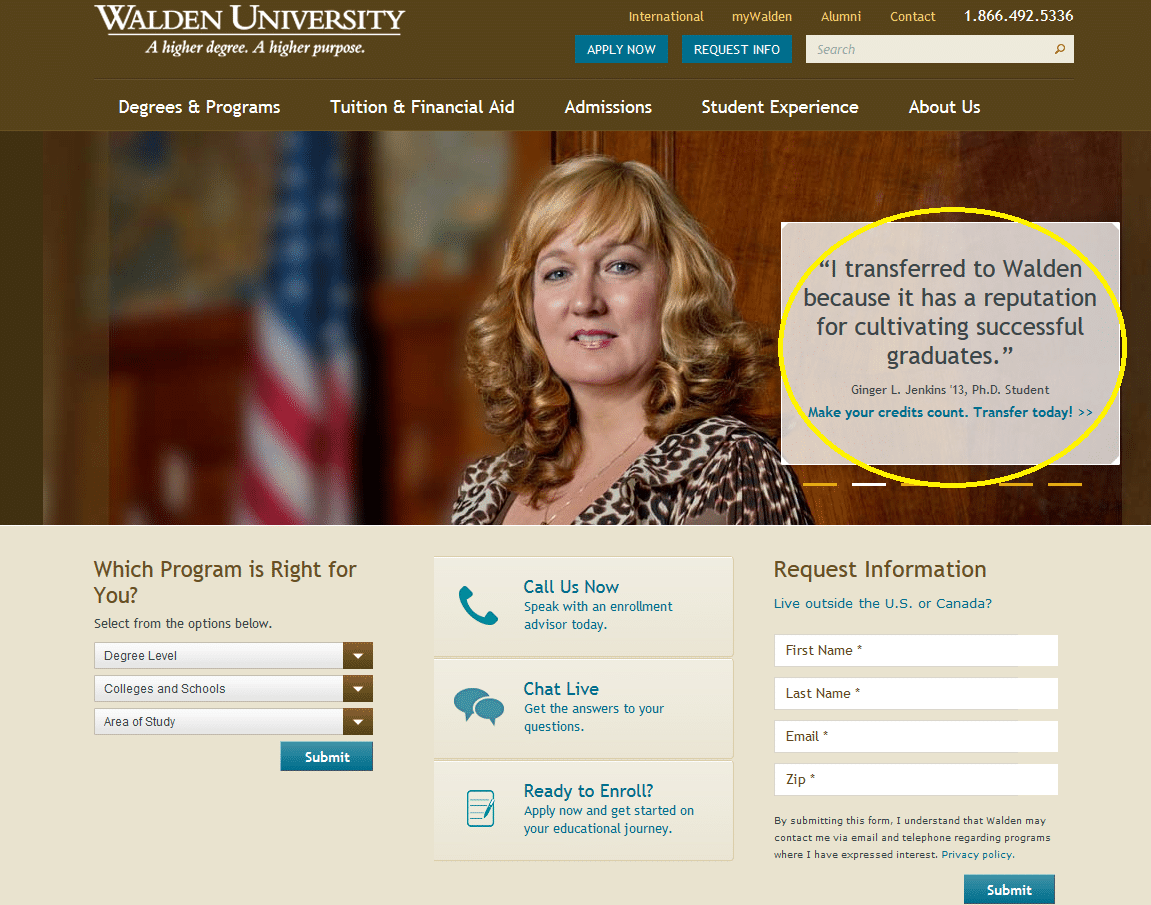Focus the Last Name field
The width and height of the screenshot is (1151, 905).
[x=916, y=694]
